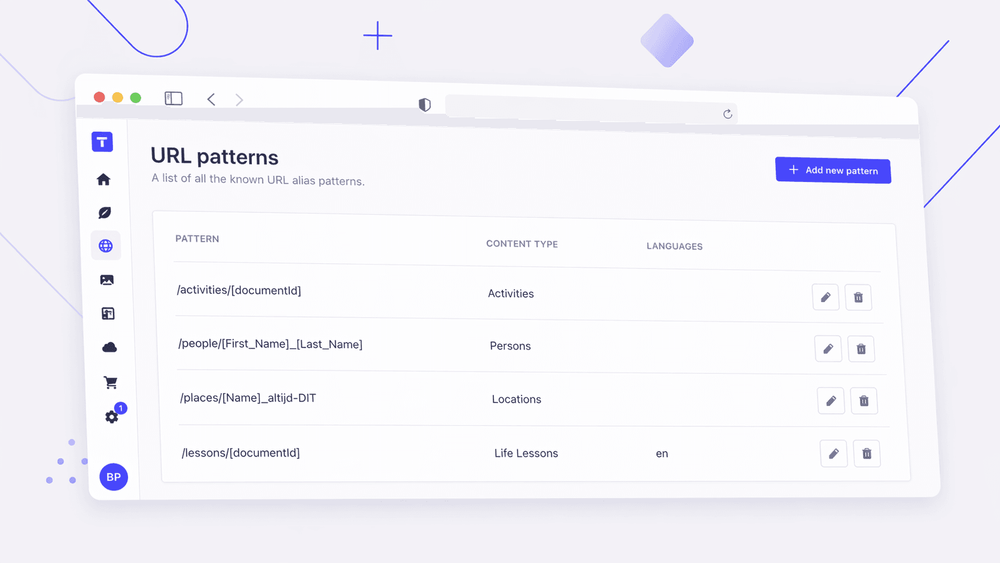The image size is (1000, 563).
Task: Minimize window with yellow traffic light
Action: [x=117, y=97]
